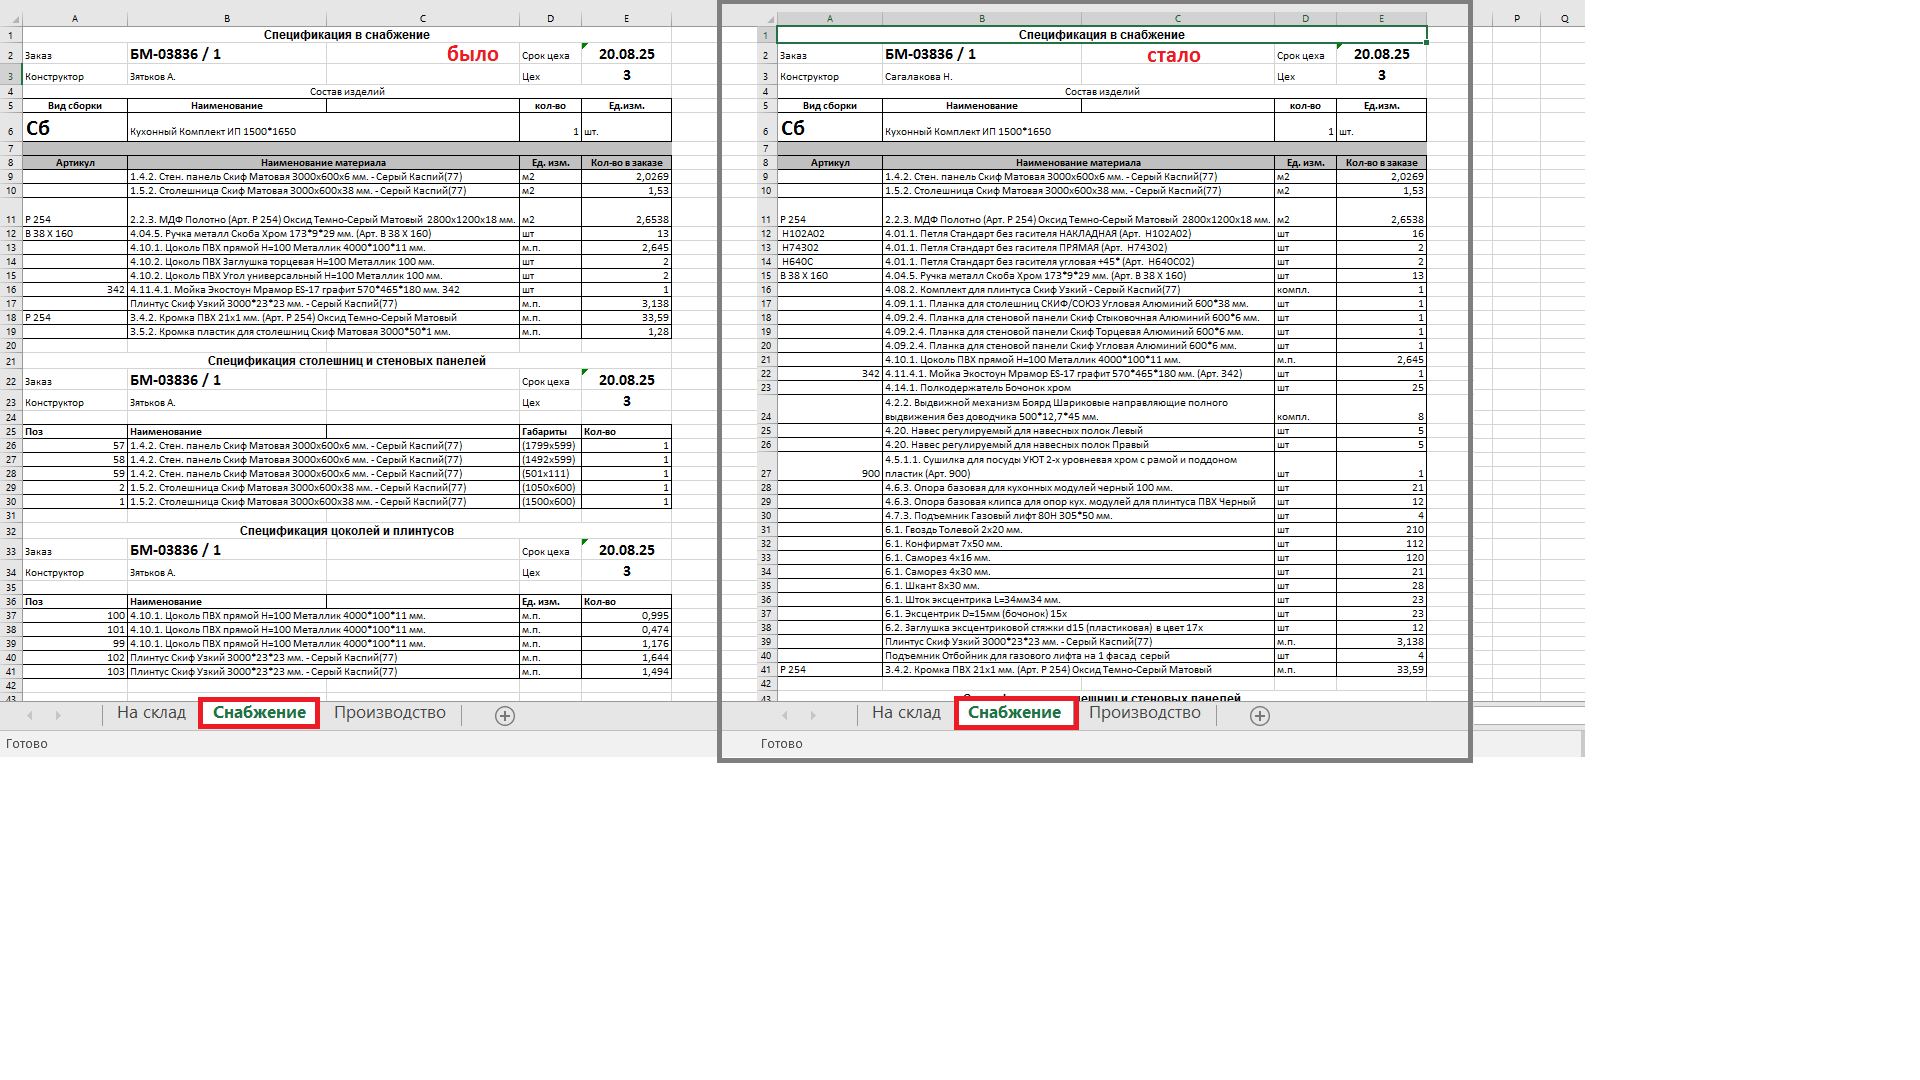Select the 'Снабжение' tab in right workbook
Screen dimensions: 1920x1080
pyautogui.click(x=1014, y=713)
